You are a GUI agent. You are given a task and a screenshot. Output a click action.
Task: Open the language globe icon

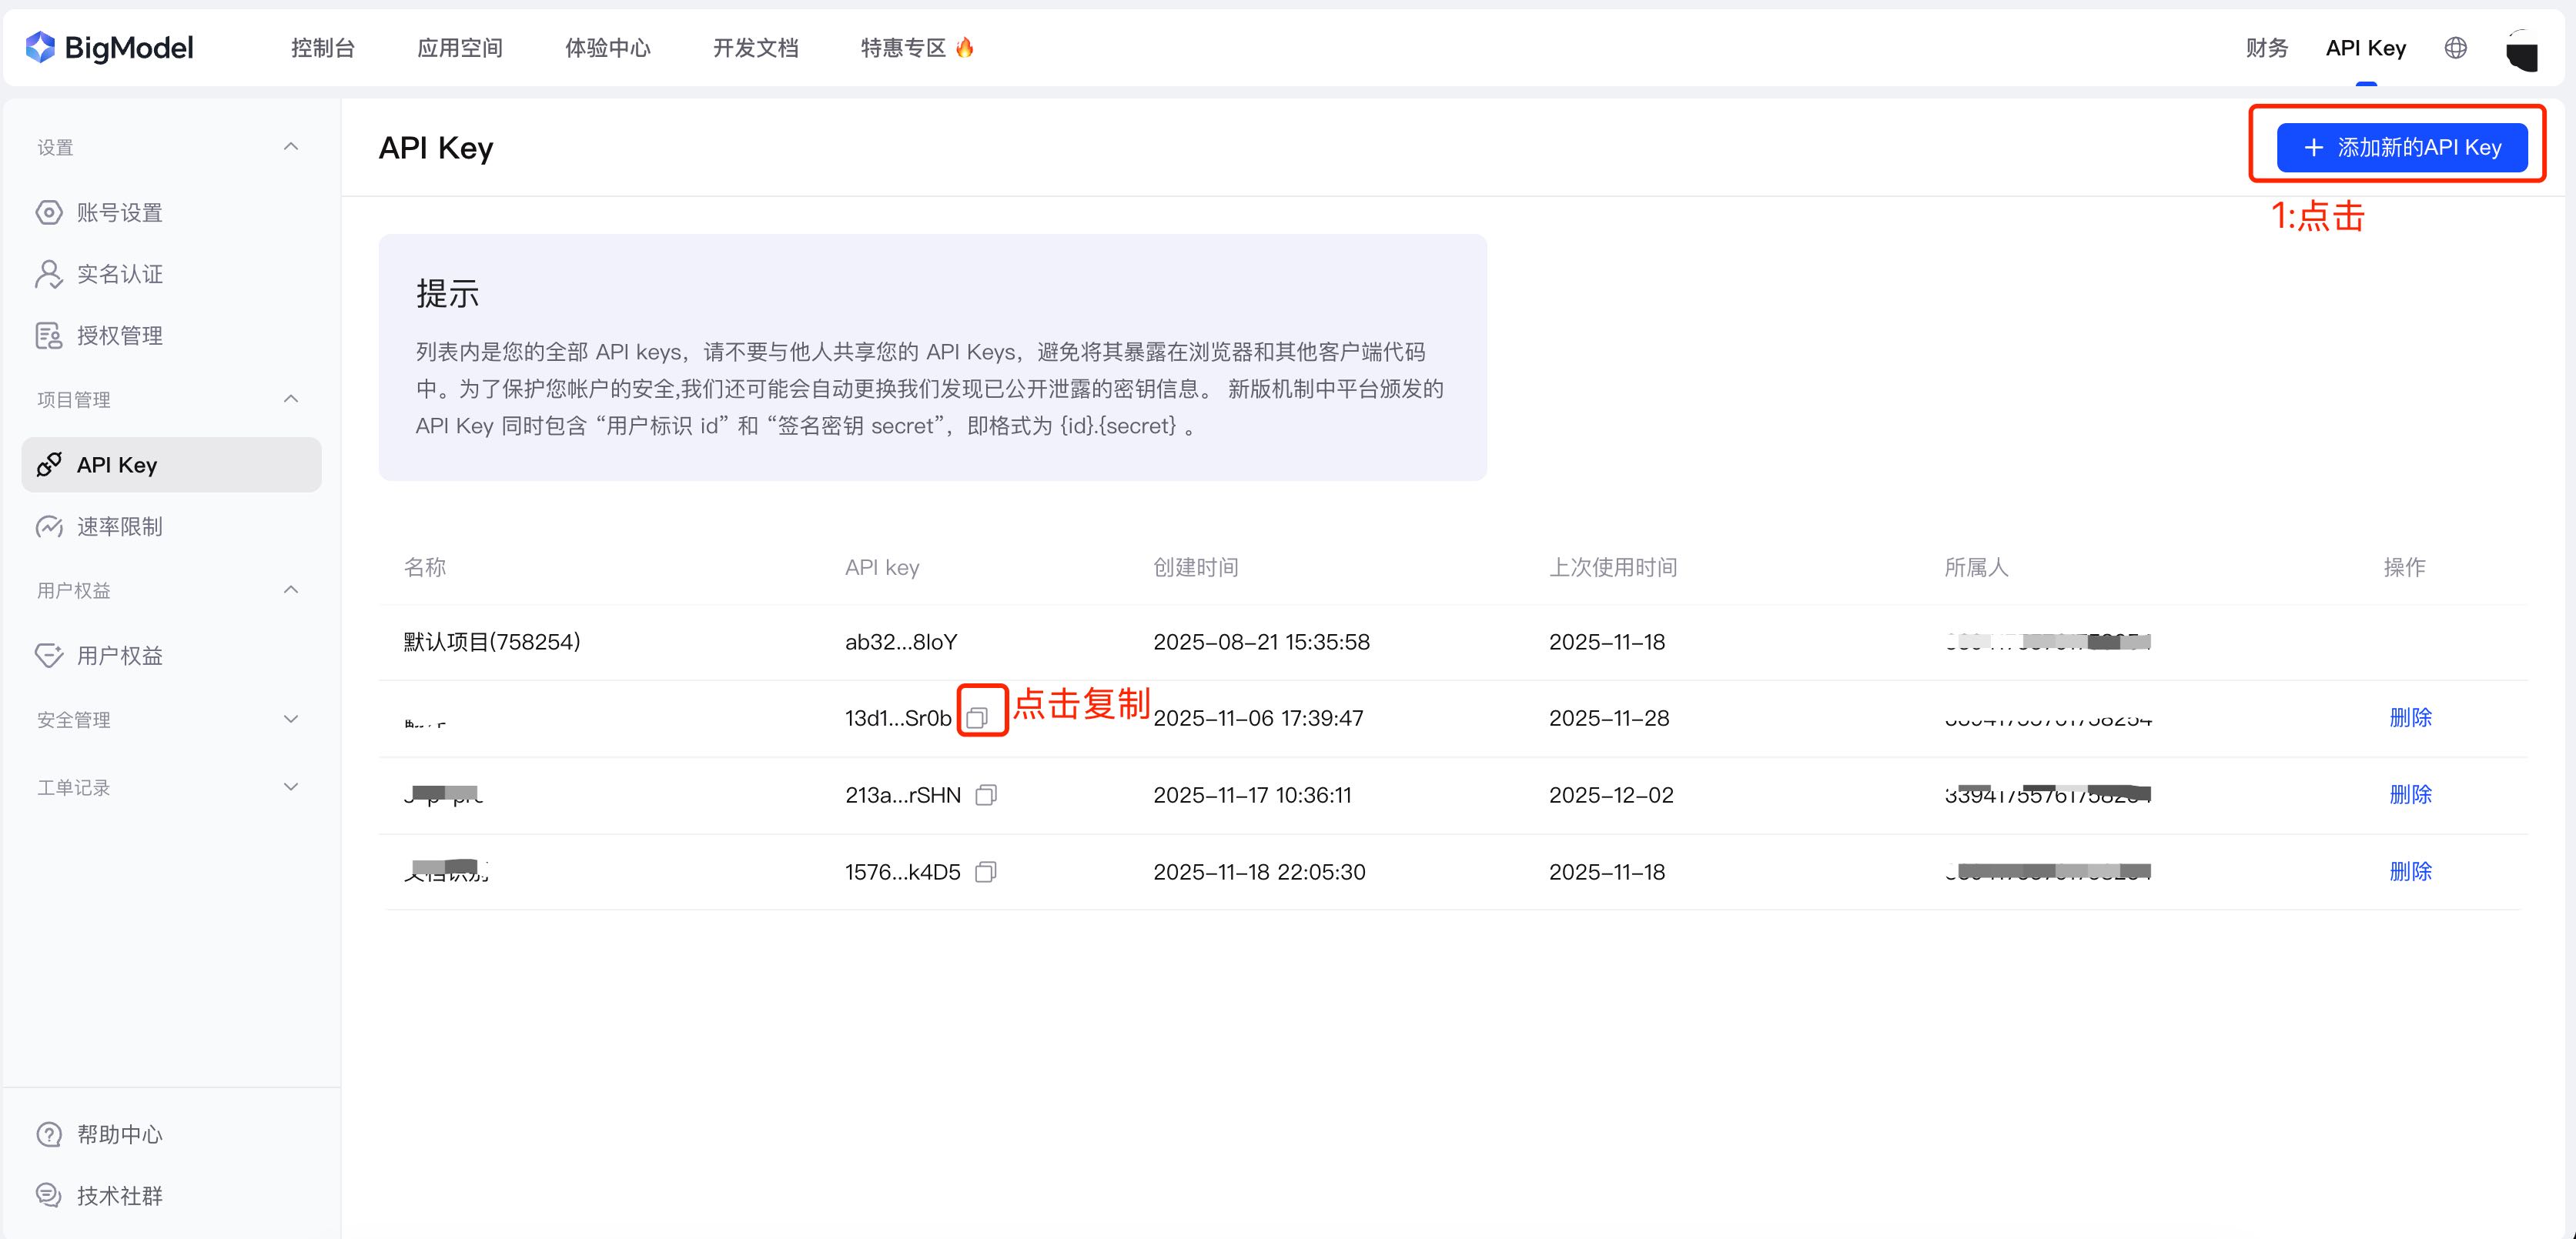(2455, 47)
